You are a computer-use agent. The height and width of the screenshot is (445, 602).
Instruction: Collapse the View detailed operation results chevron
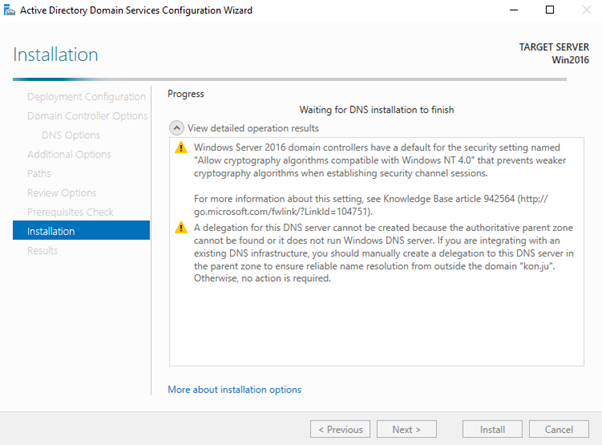(177, 128)
